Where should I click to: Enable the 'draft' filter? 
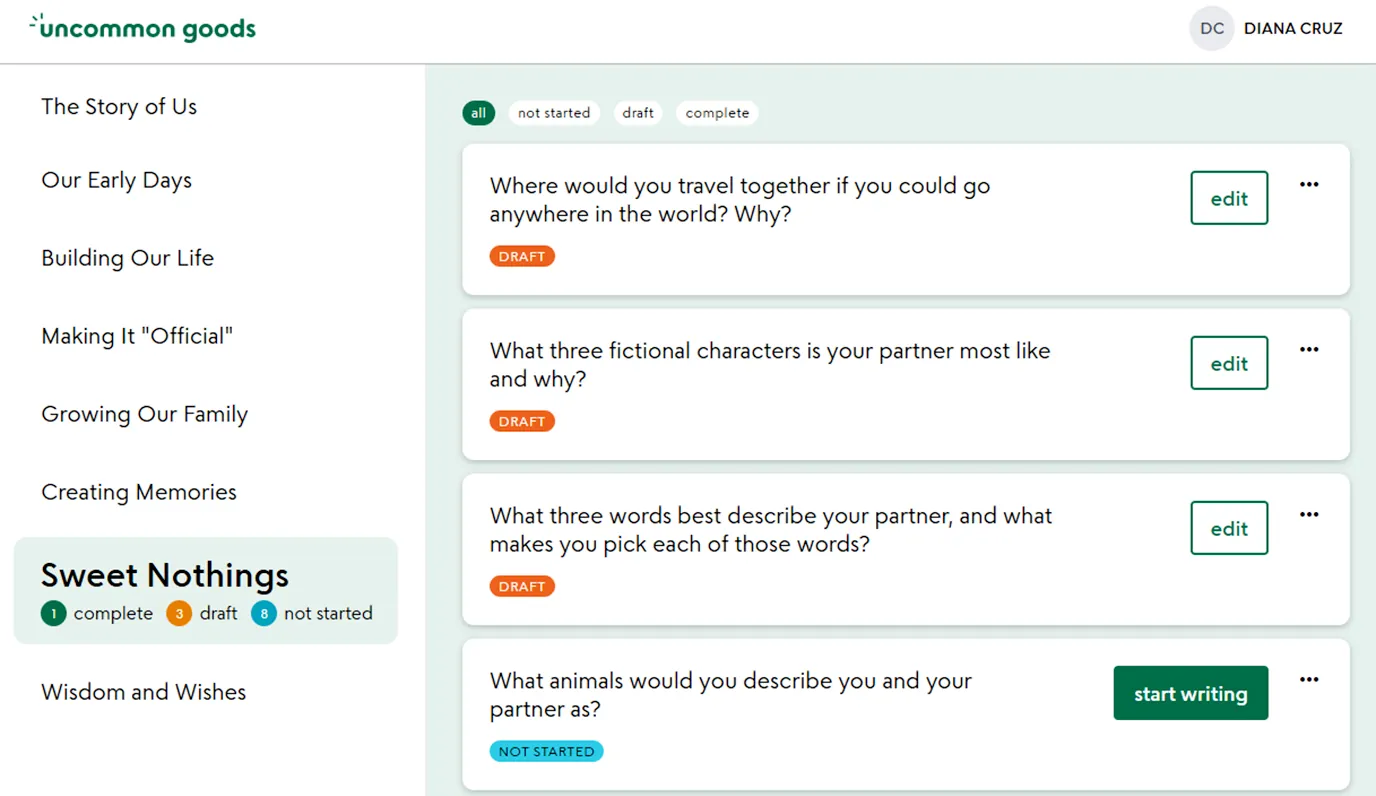coord(638,112)
